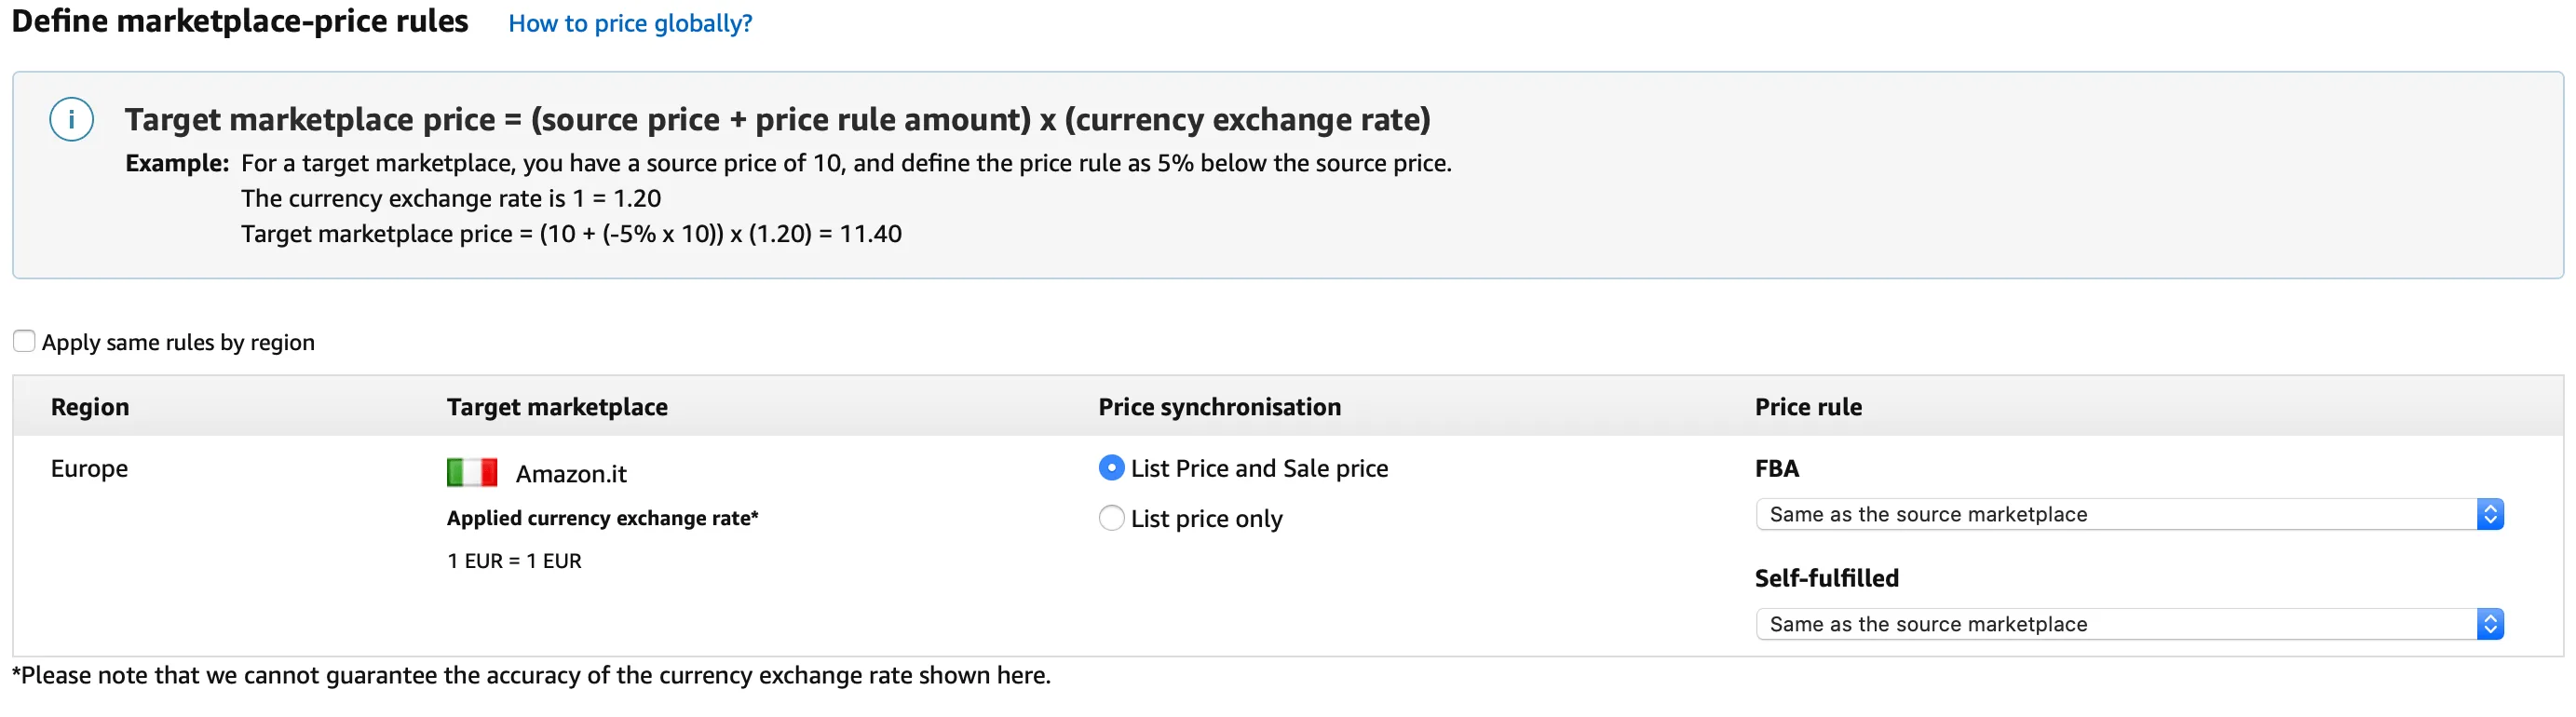
Task: Open the FBA price rule dropdown
Action: tap(2129, 514)
